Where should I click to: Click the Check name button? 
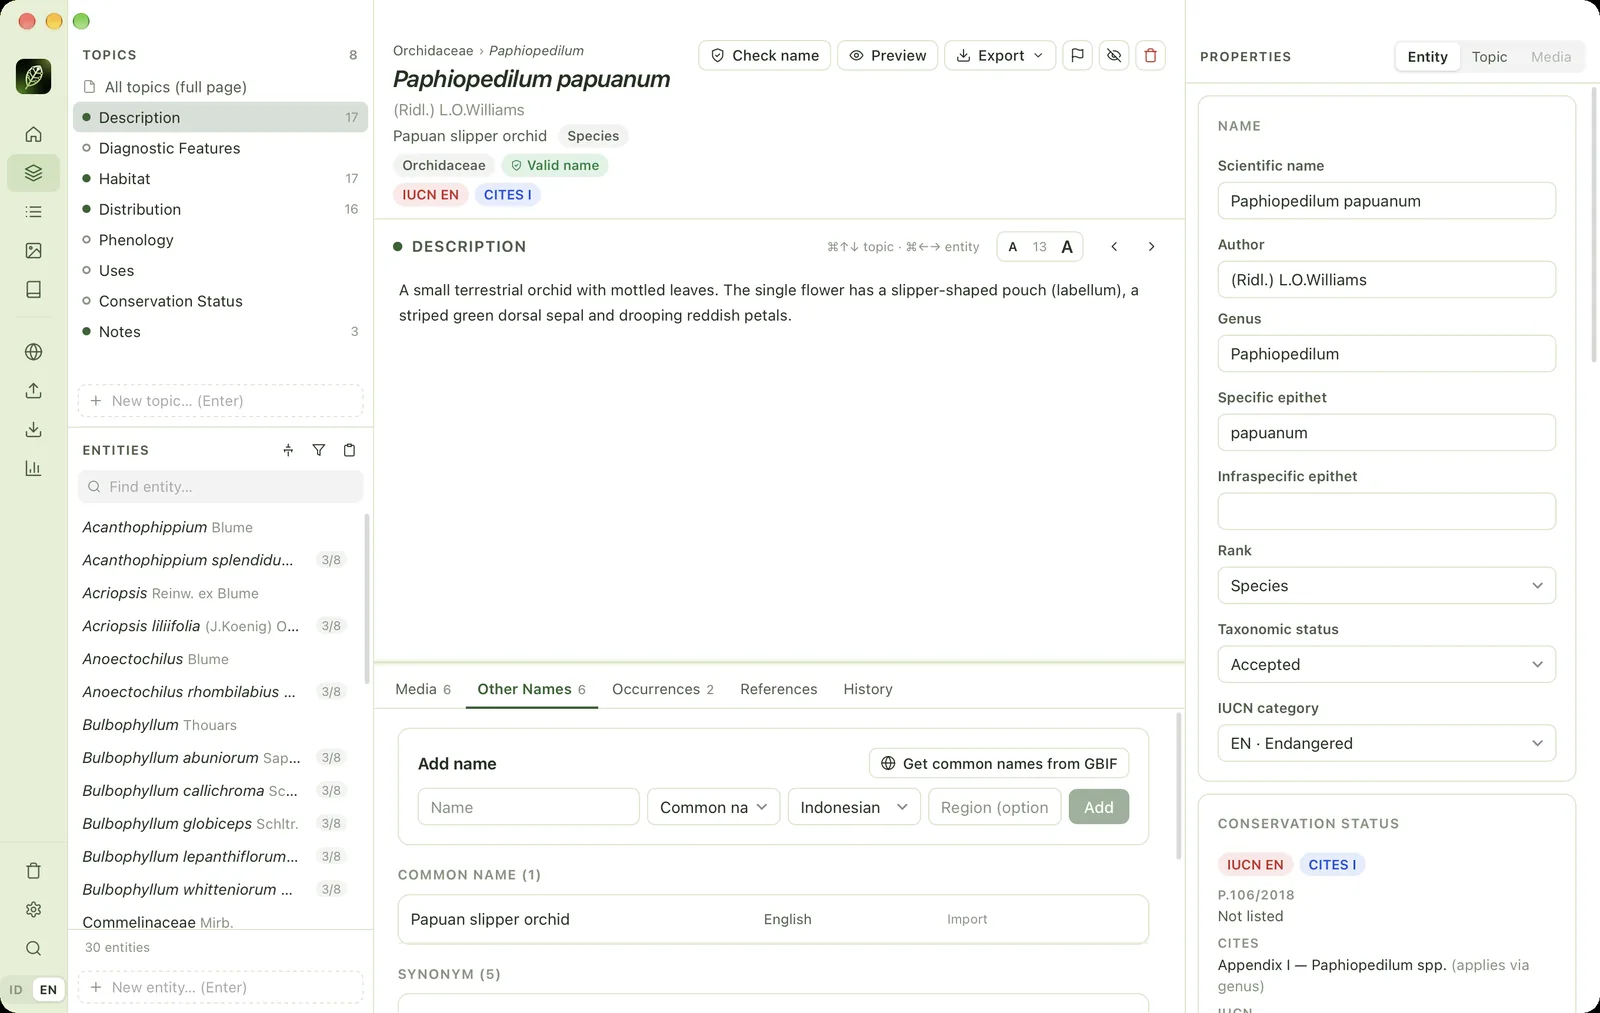click(x=765, y=55)
